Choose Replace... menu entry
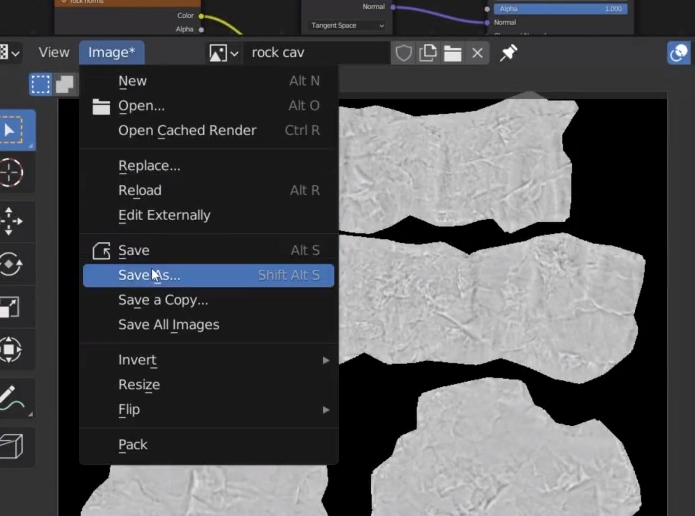 pyautogui.click(x=208, y=166)
